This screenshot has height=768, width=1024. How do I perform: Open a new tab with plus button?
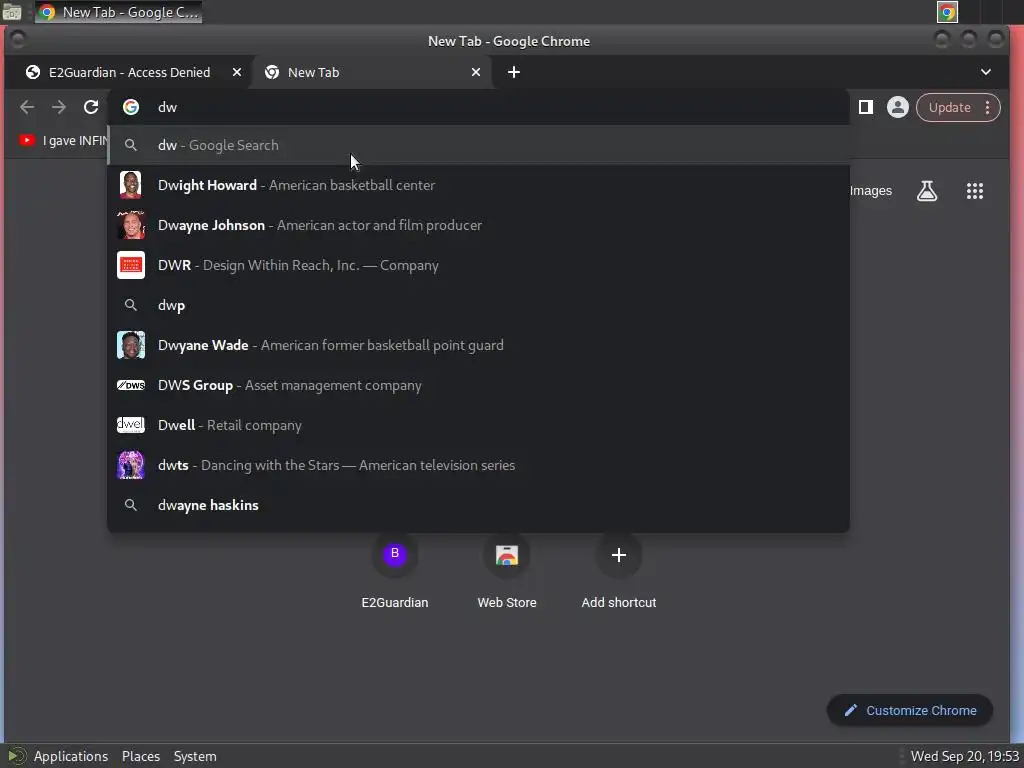tap(514, 72)
